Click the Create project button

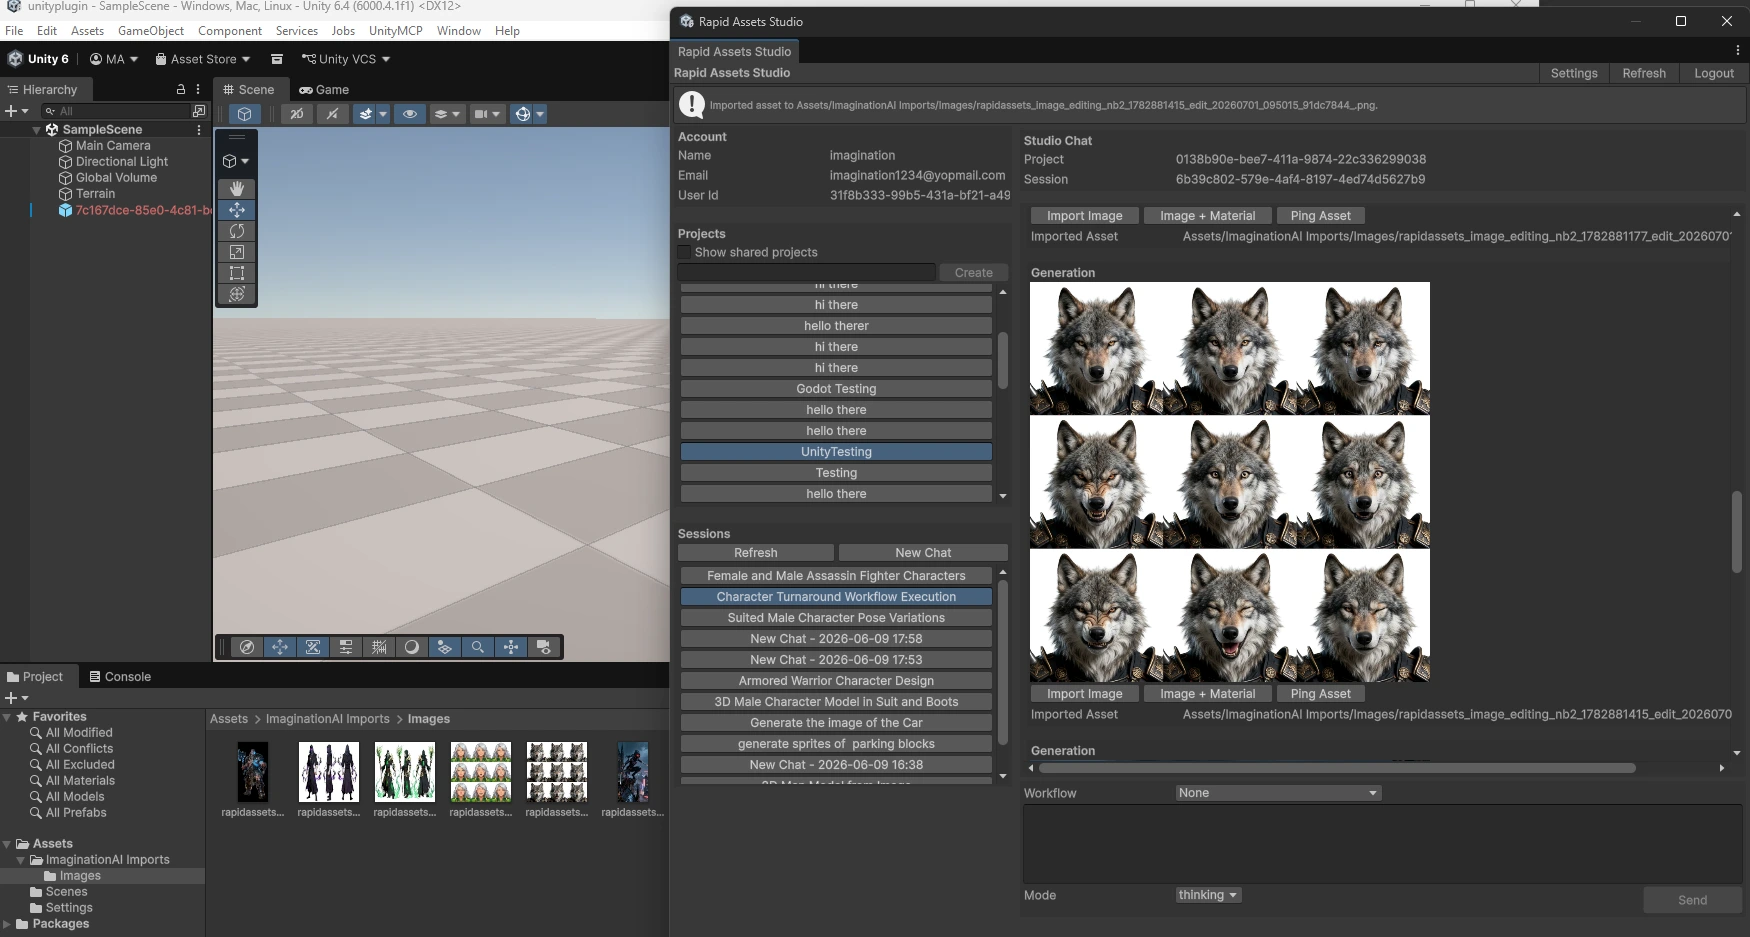click(974, 272)
